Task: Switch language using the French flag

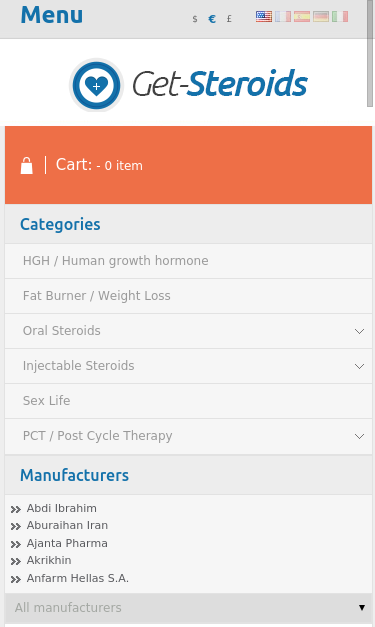Action: 283,16
